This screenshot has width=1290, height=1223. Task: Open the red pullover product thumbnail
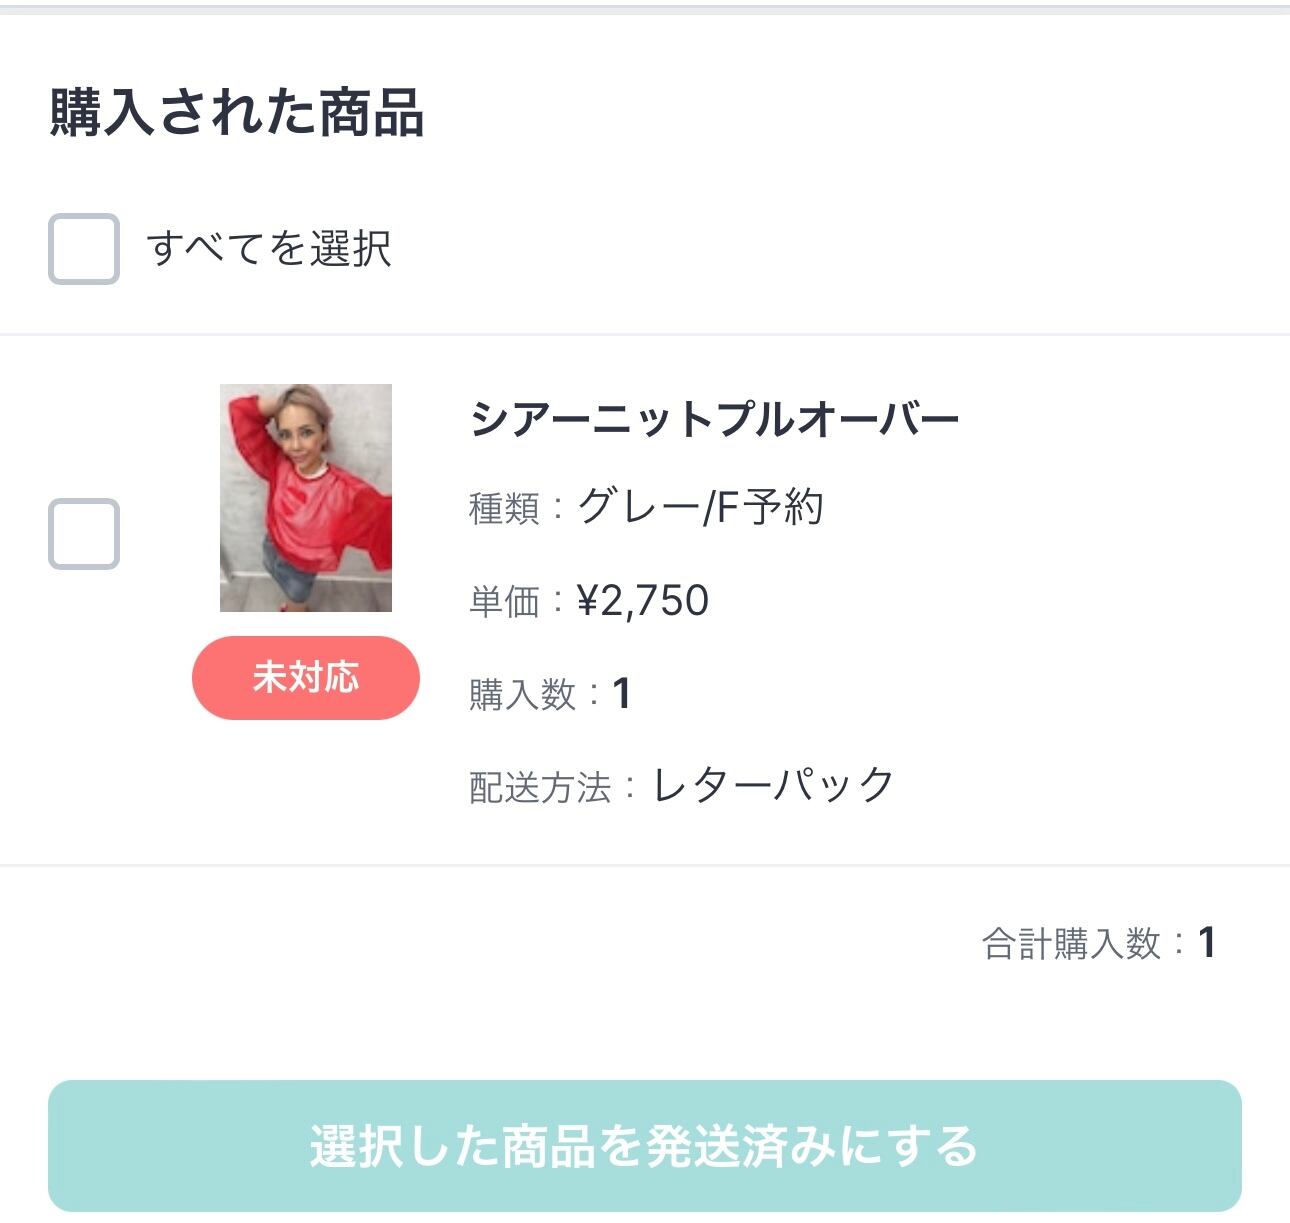click(306, 497)
